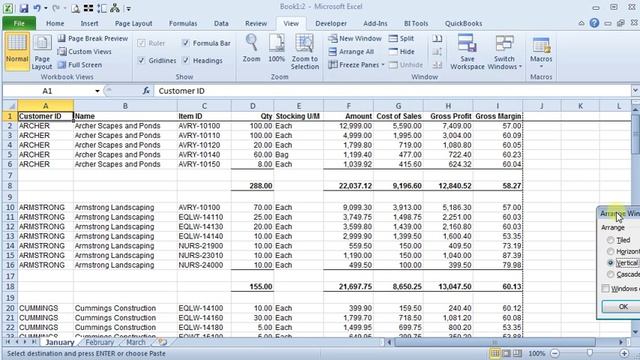Select column F header

coord(348,106)
